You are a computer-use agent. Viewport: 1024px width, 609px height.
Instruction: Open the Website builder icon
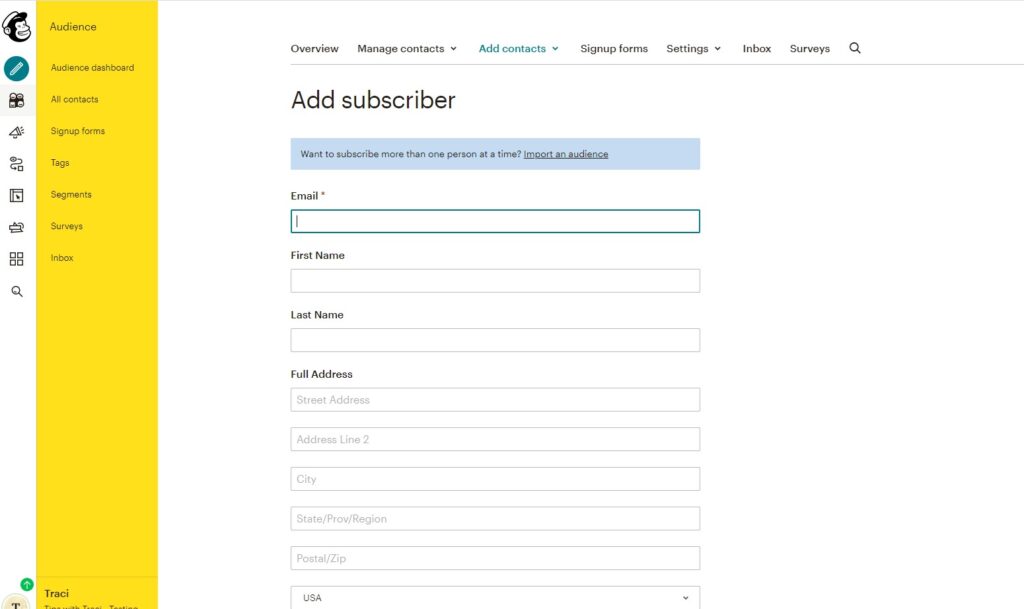click(16, 195)
